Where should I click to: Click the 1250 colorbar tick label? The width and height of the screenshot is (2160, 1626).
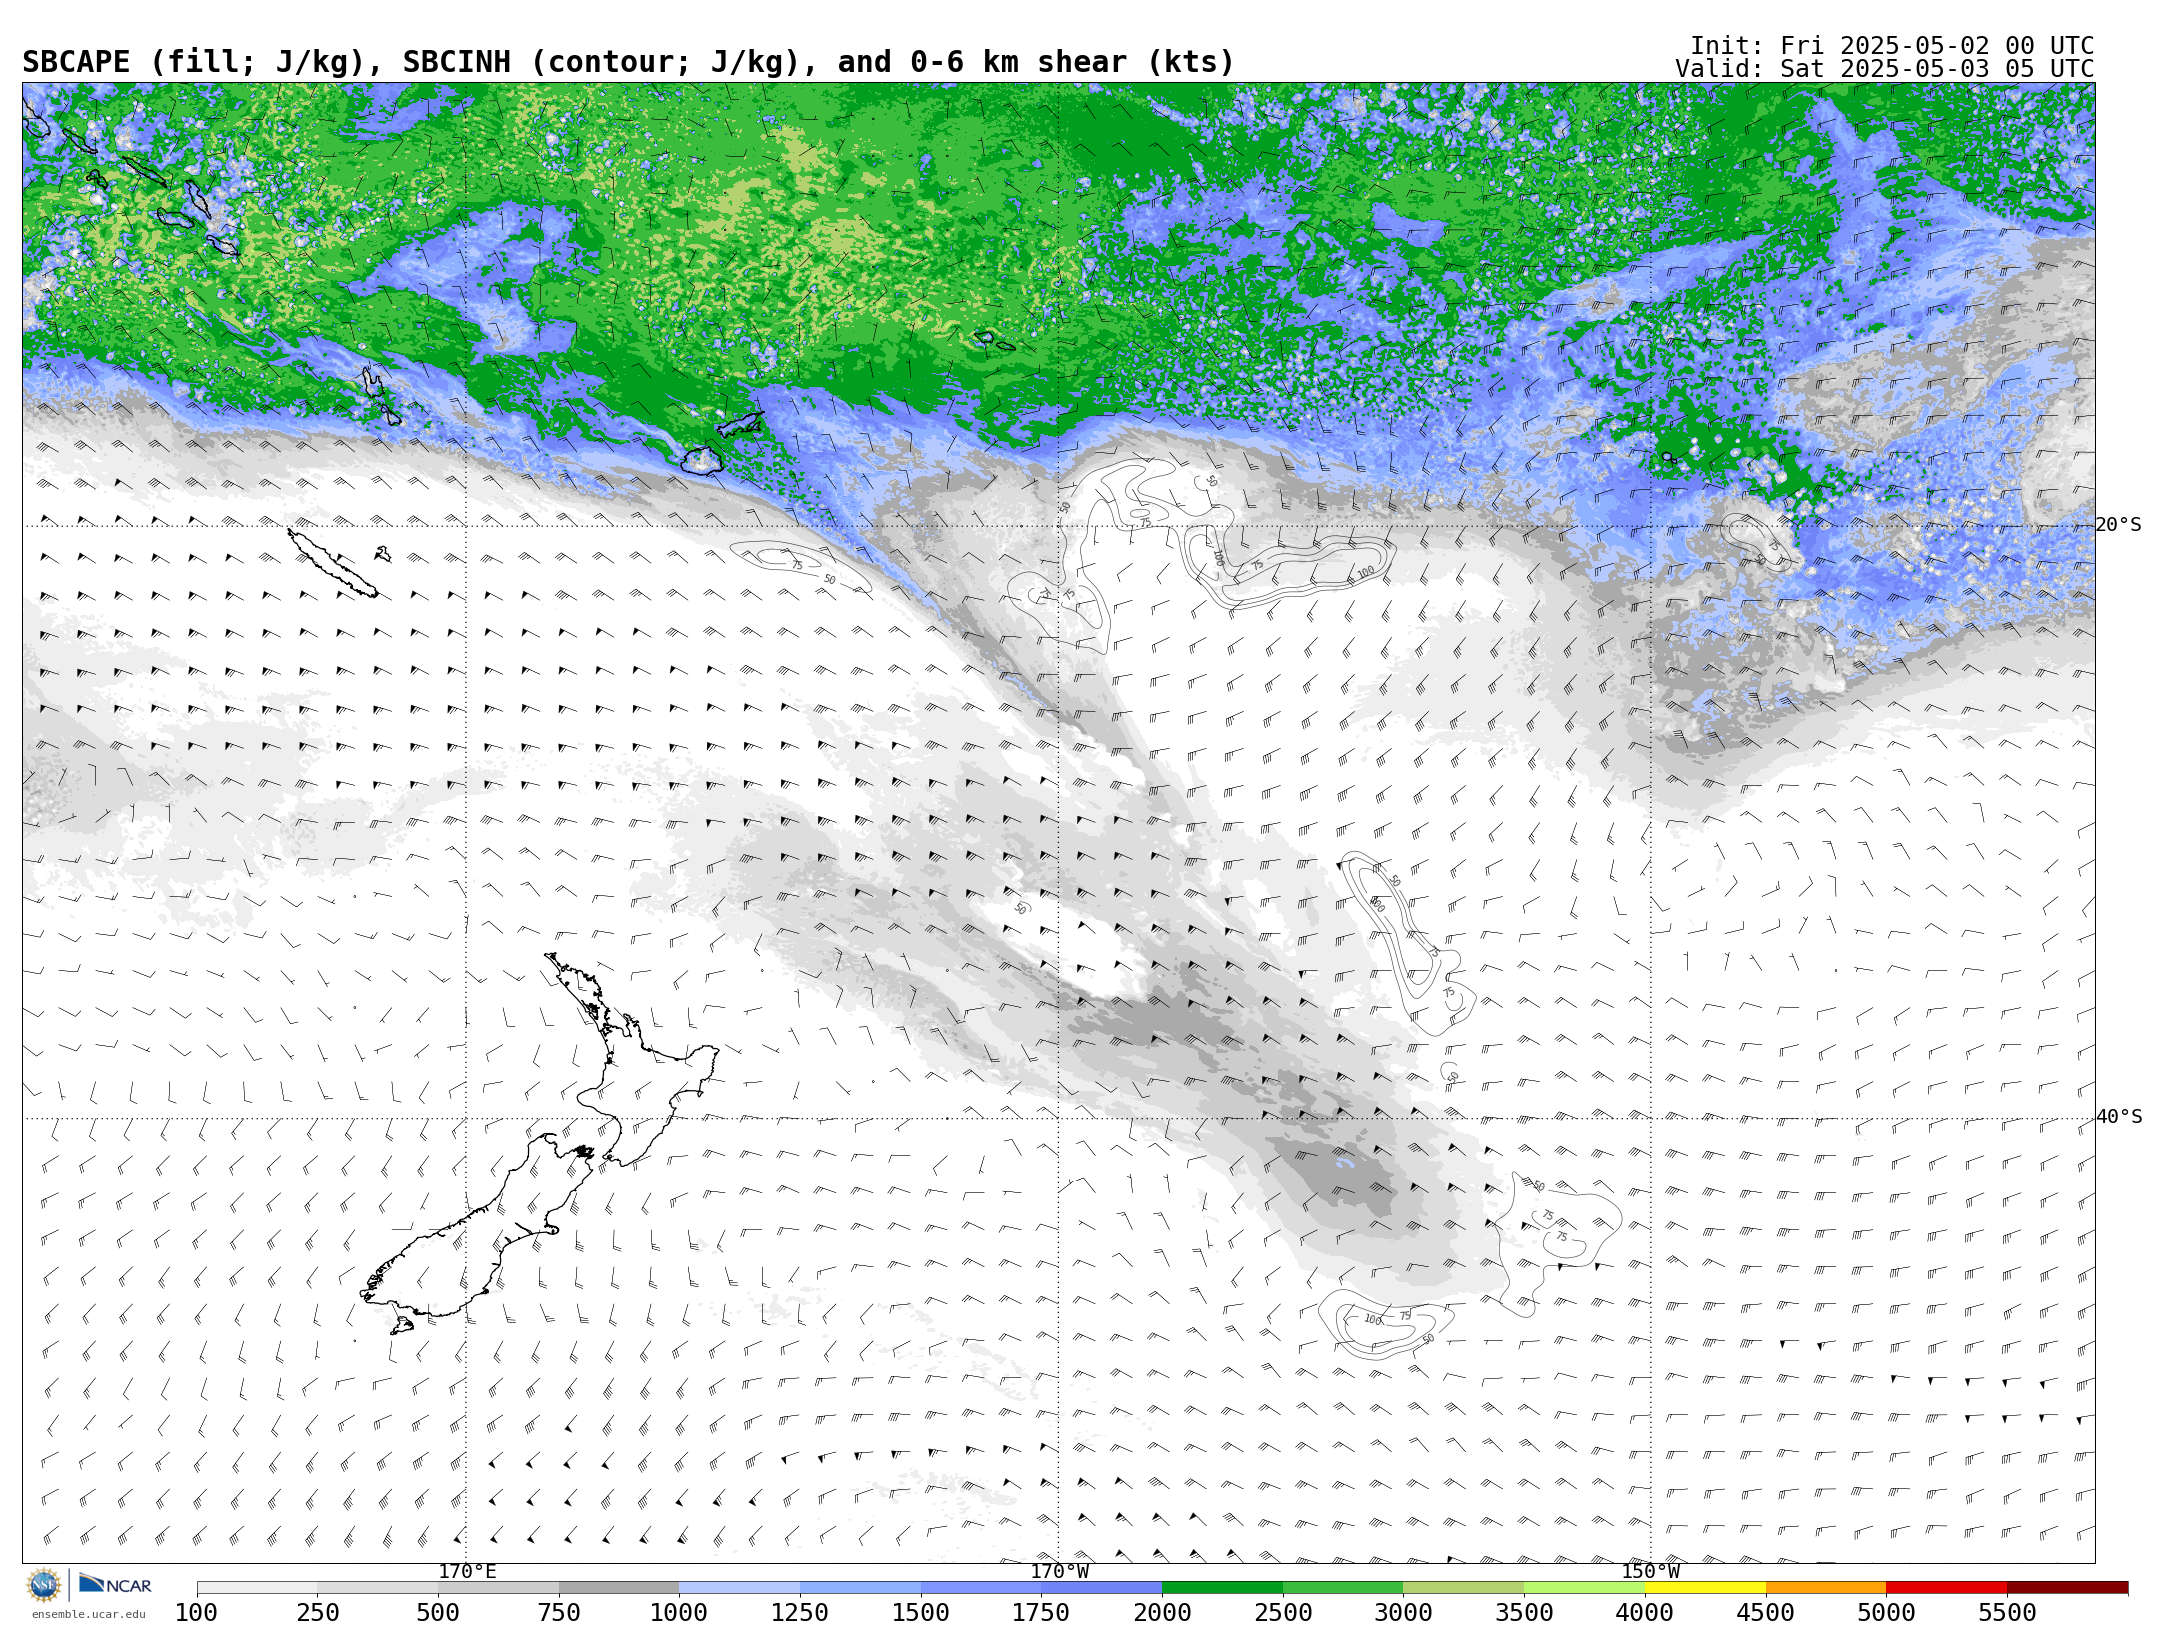tap(800, 1613)
